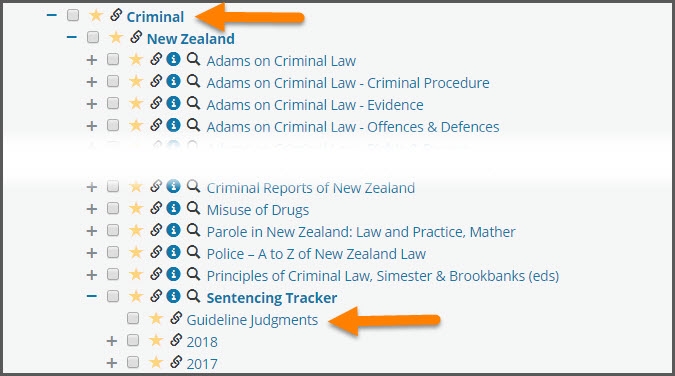Click favourite star next to Criminal
Screen dimensions: 675x376
(96, 16)
